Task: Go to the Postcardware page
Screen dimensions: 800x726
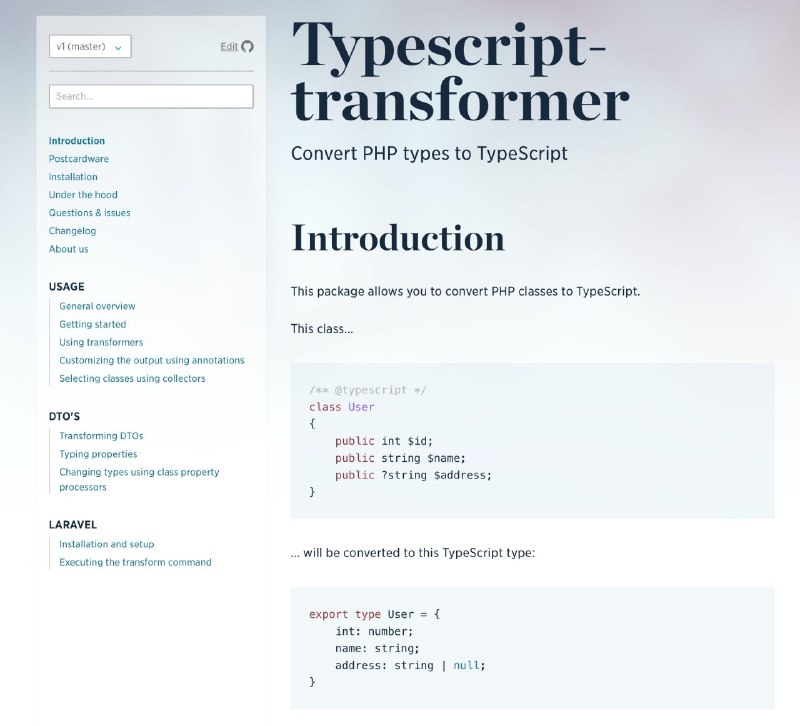Action: pyautogui.click(x=79, y=159)
